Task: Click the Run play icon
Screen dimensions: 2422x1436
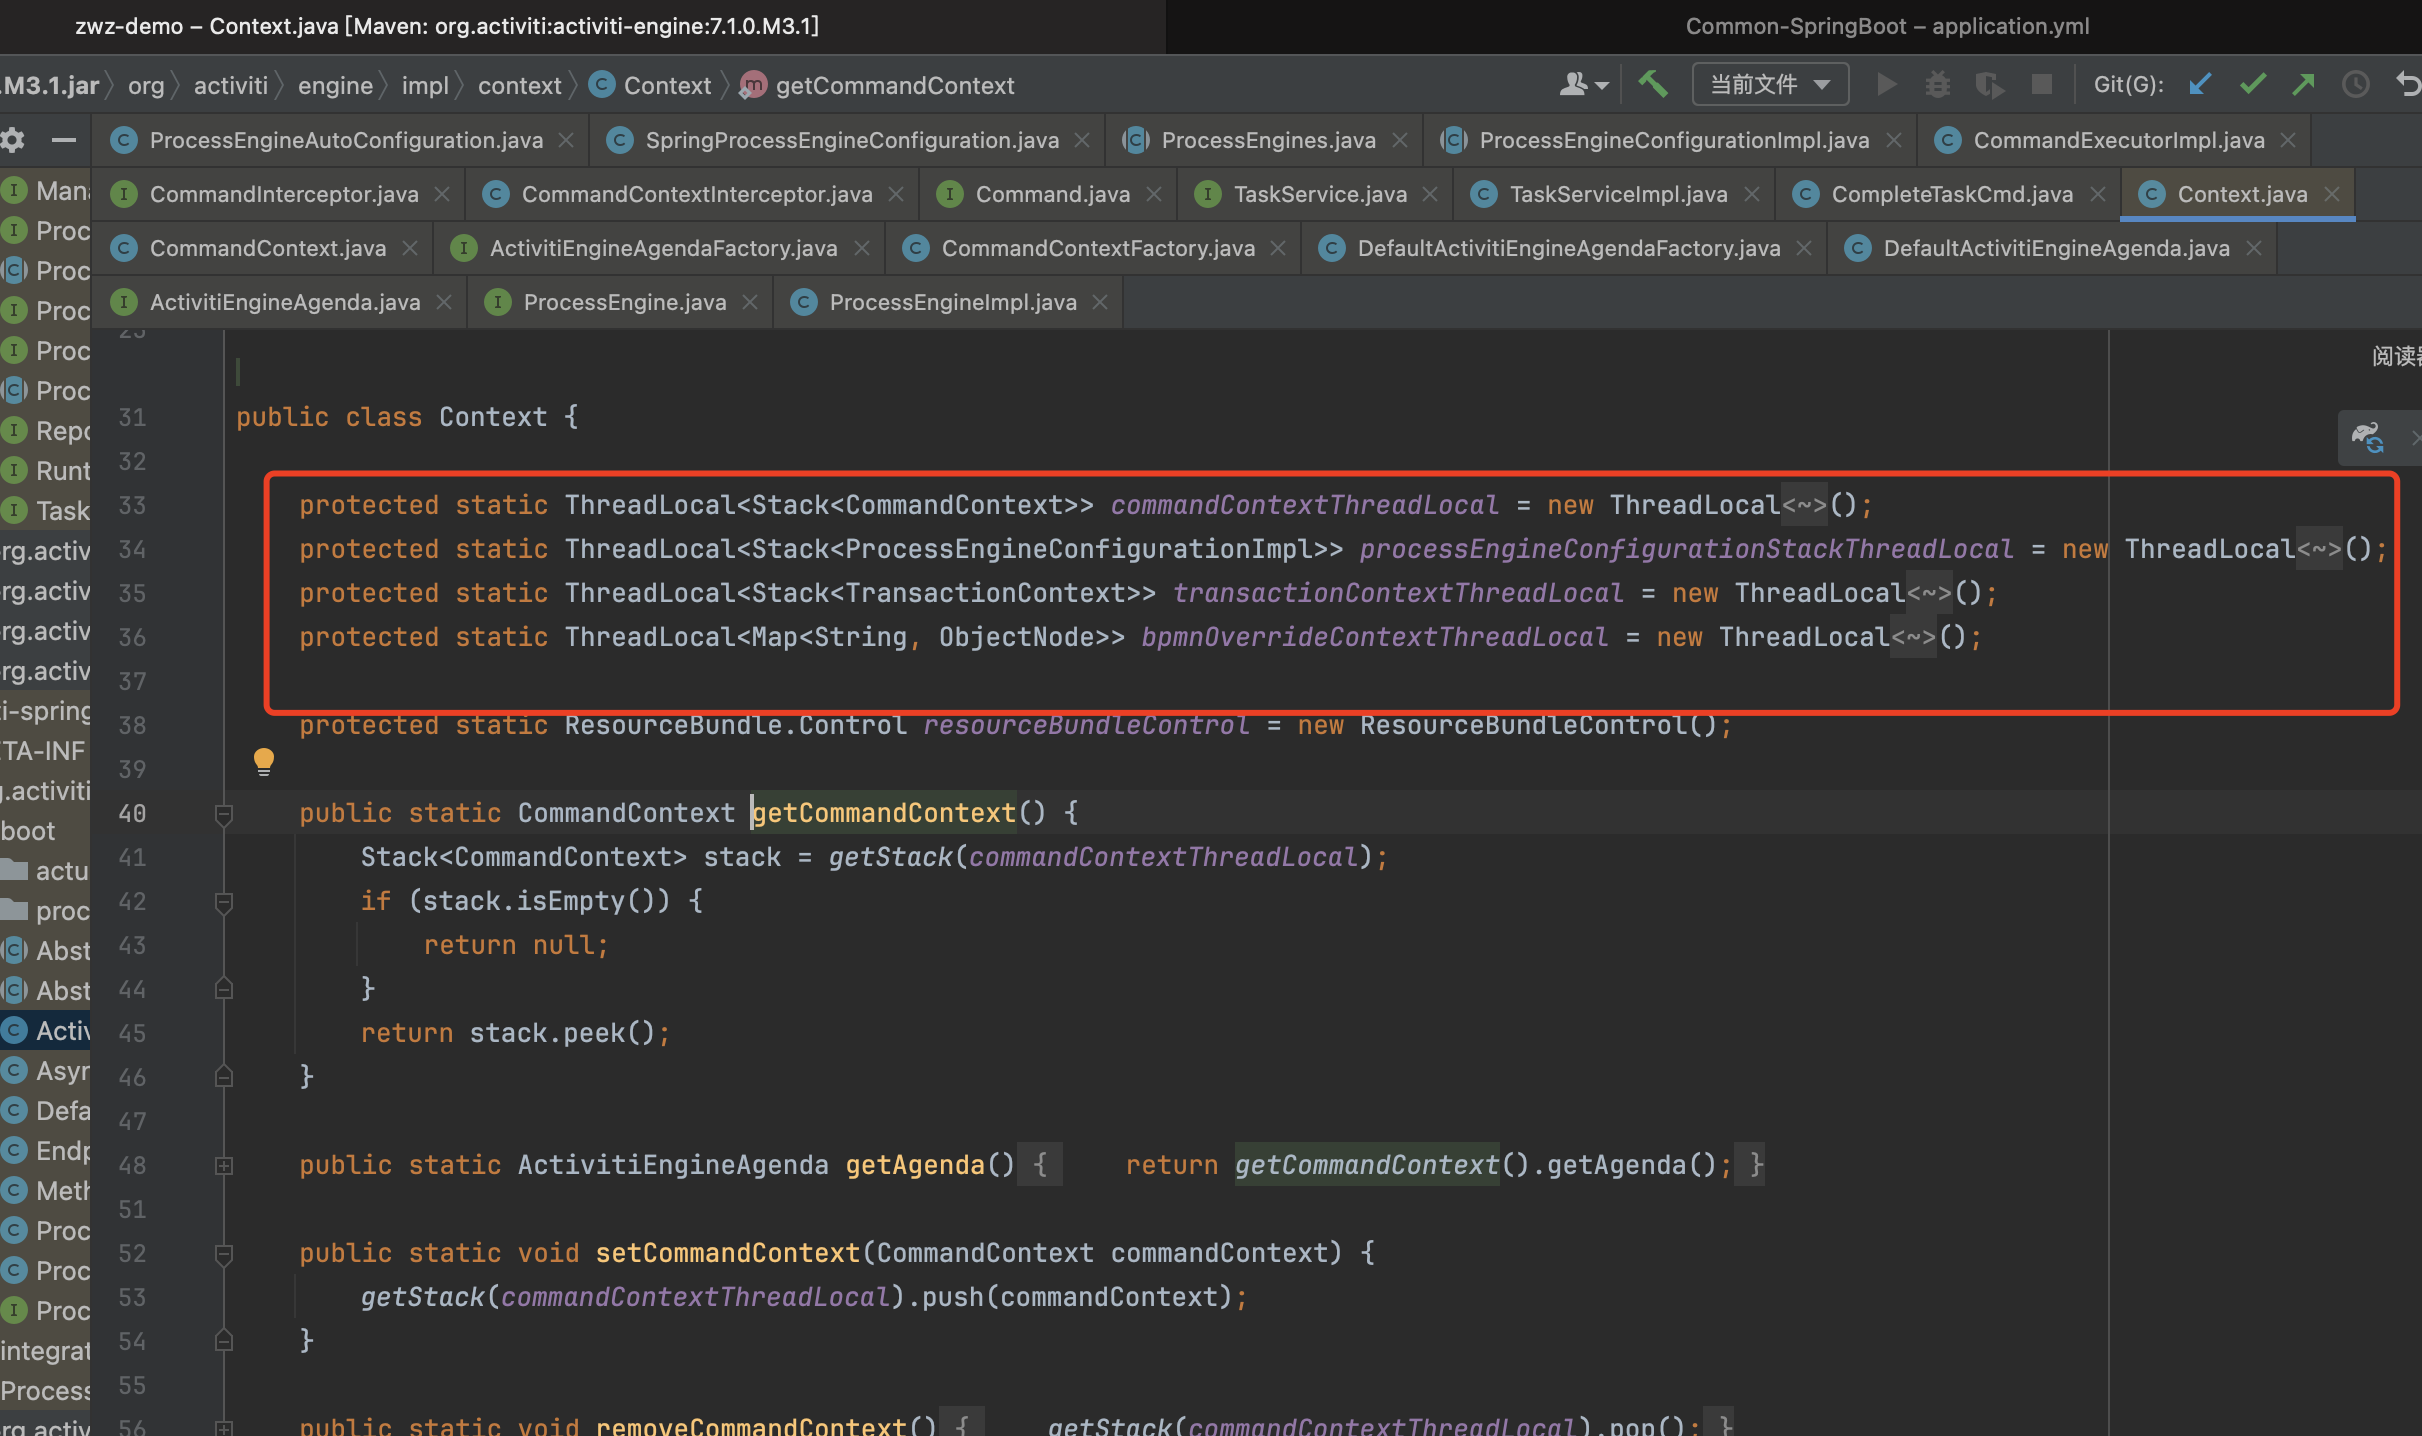Action: pos(1886,84)
